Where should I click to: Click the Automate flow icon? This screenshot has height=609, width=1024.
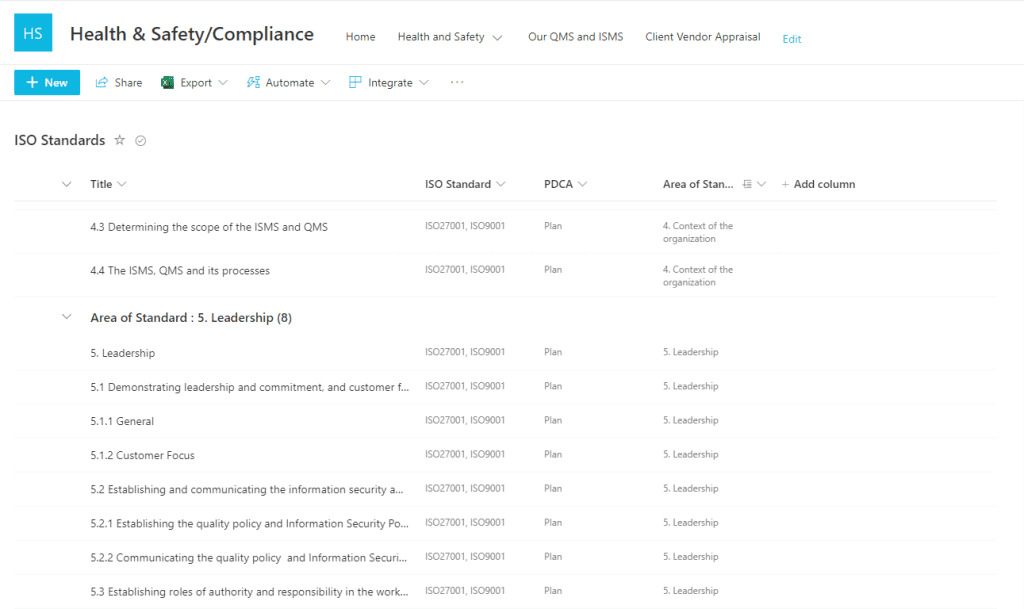pos(253,82)
